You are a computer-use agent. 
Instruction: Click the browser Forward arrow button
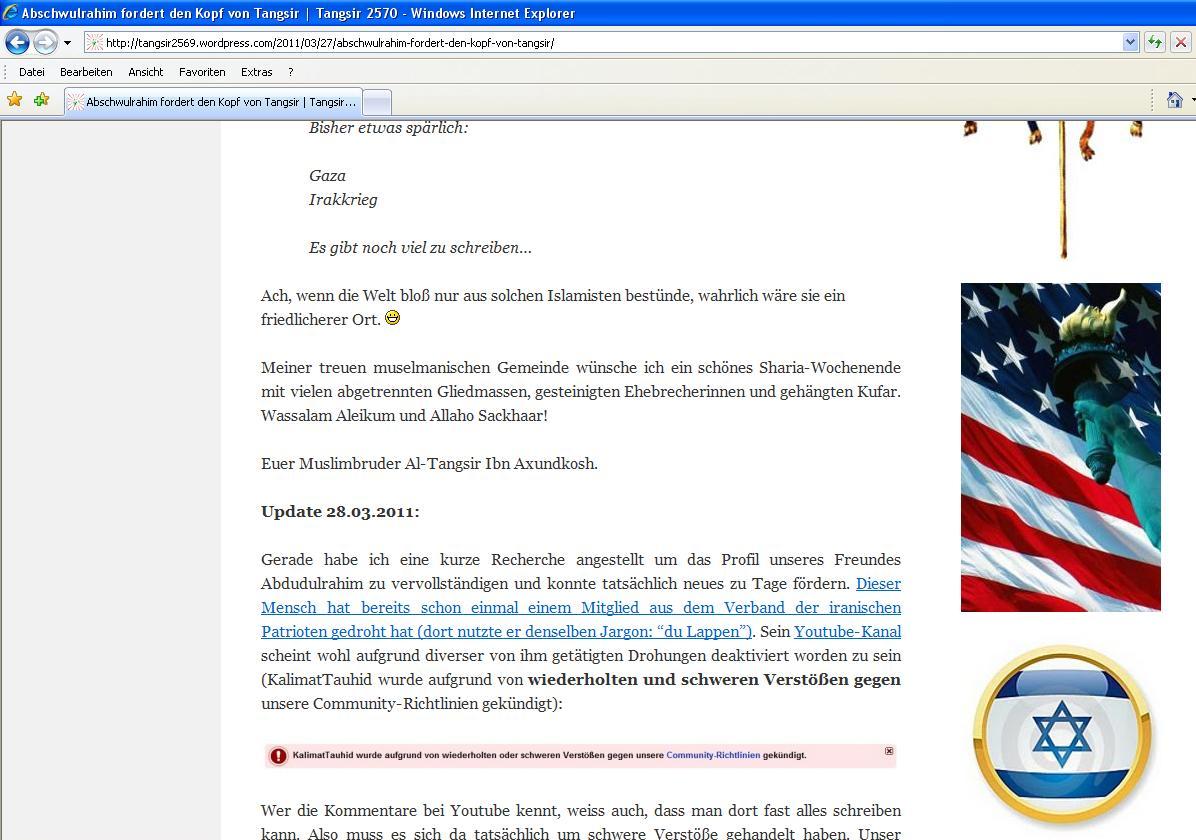pos(45,42)
